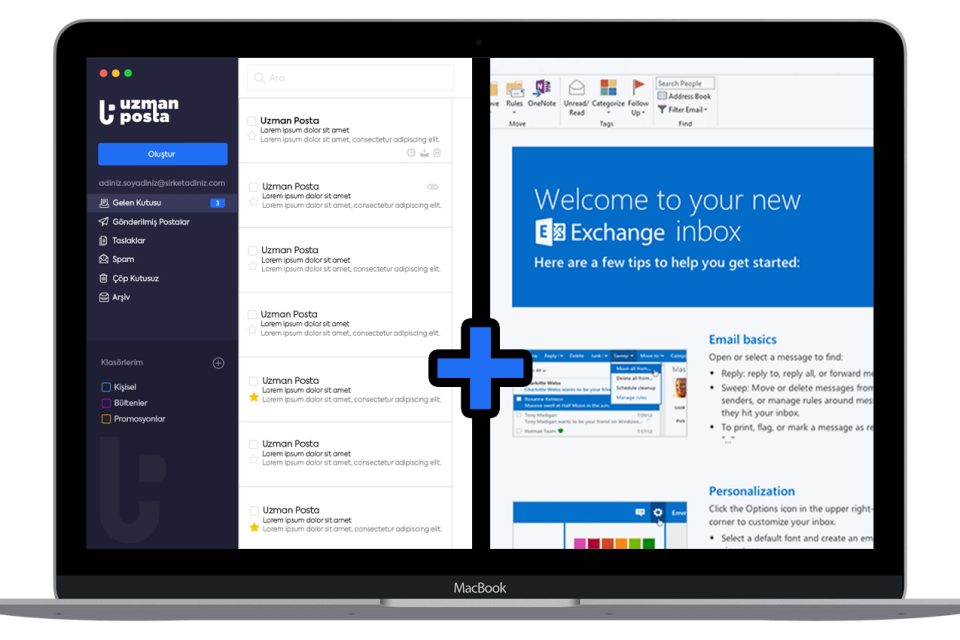
Task: Star the first email with the action icons
Action: pyautogui.click(x=252, y=137)
